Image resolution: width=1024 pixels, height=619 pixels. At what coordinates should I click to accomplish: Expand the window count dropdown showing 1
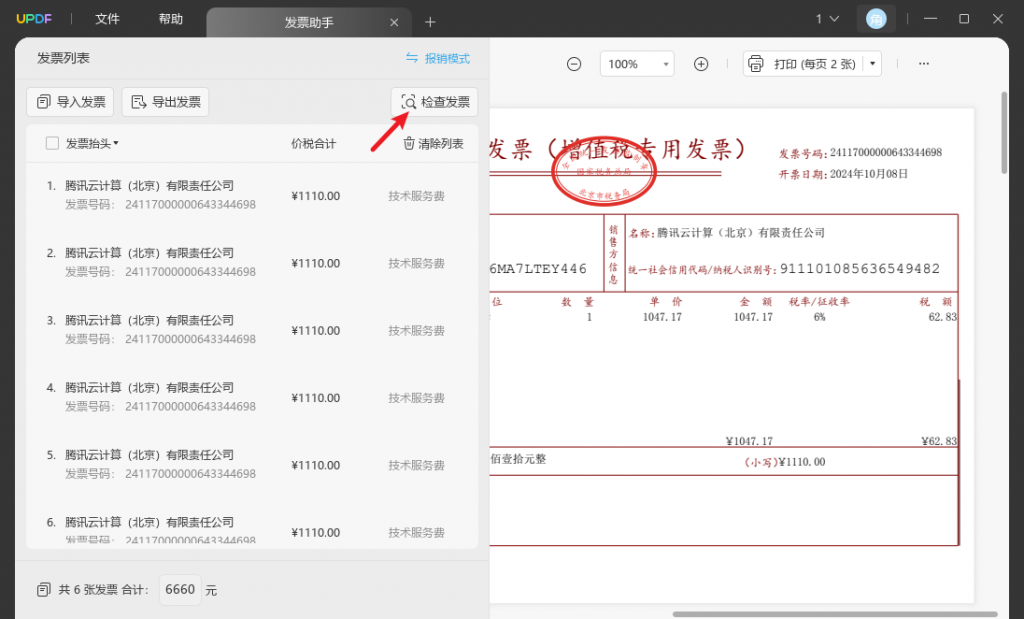tap(827, 19)
